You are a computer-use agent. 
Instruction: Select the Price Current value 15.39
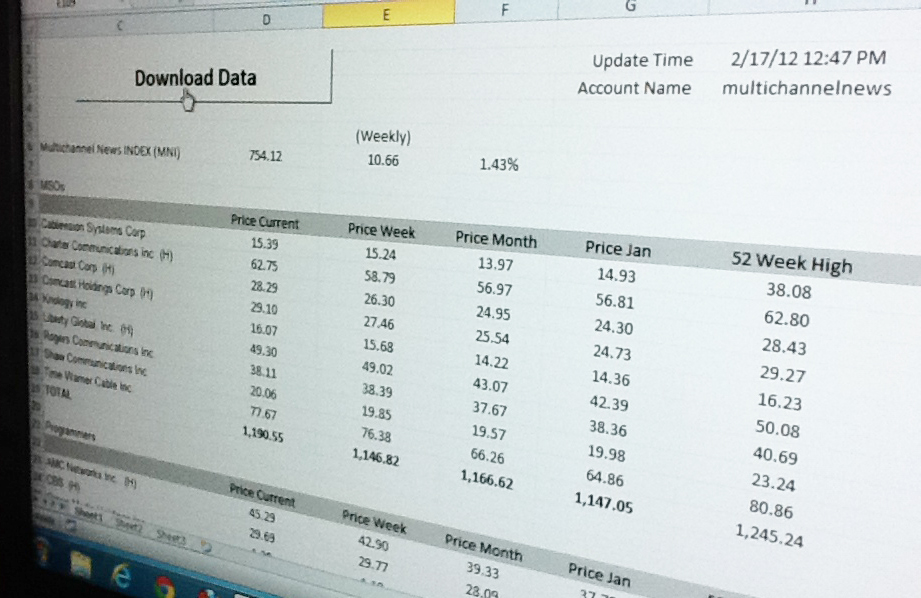pos(265,243)
